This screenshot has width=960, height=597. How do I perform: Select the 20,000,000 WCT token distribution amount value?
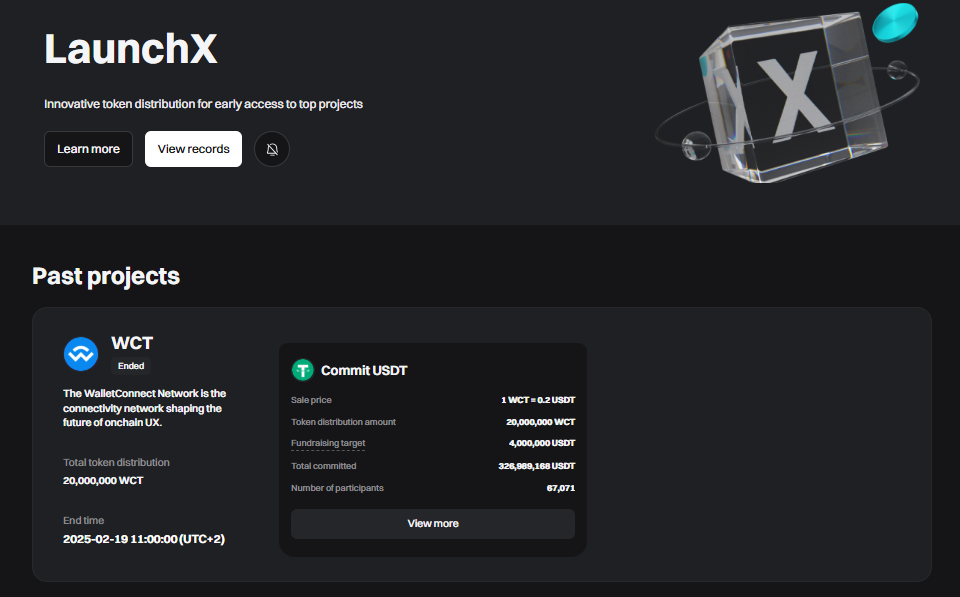[541, 422]
